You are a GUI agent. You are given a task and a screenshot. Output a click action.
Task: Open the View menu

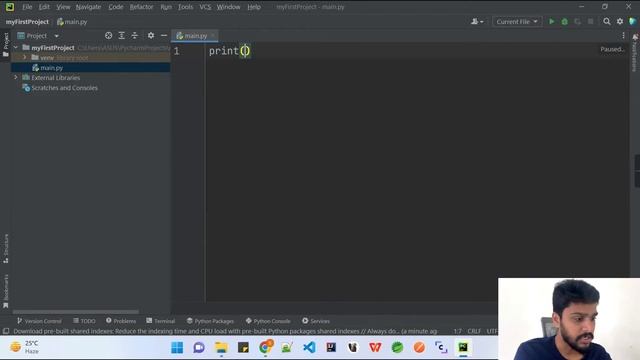pyautogui.click(x=63, y=7)
